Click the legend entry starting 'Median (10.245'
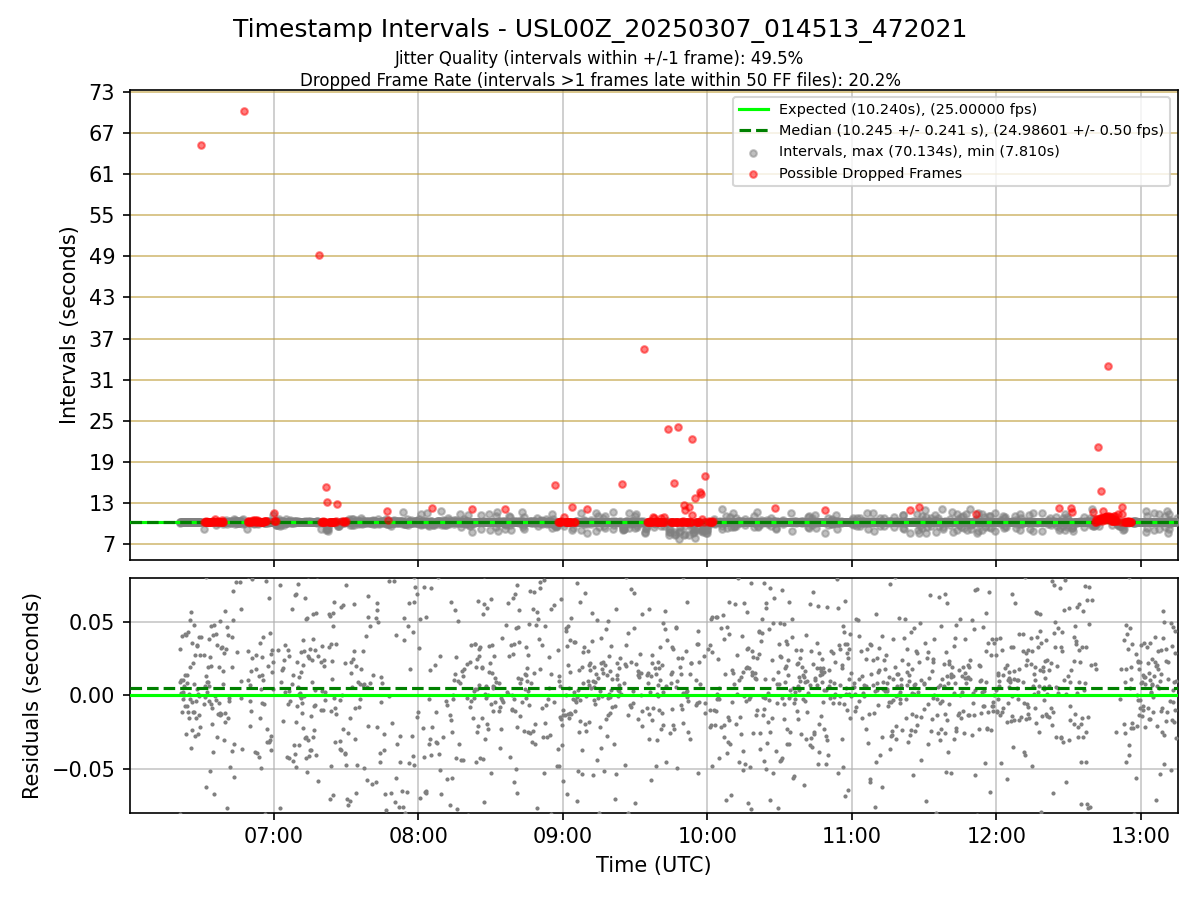This screenshot has width=1200, height=900. point(971,130)
